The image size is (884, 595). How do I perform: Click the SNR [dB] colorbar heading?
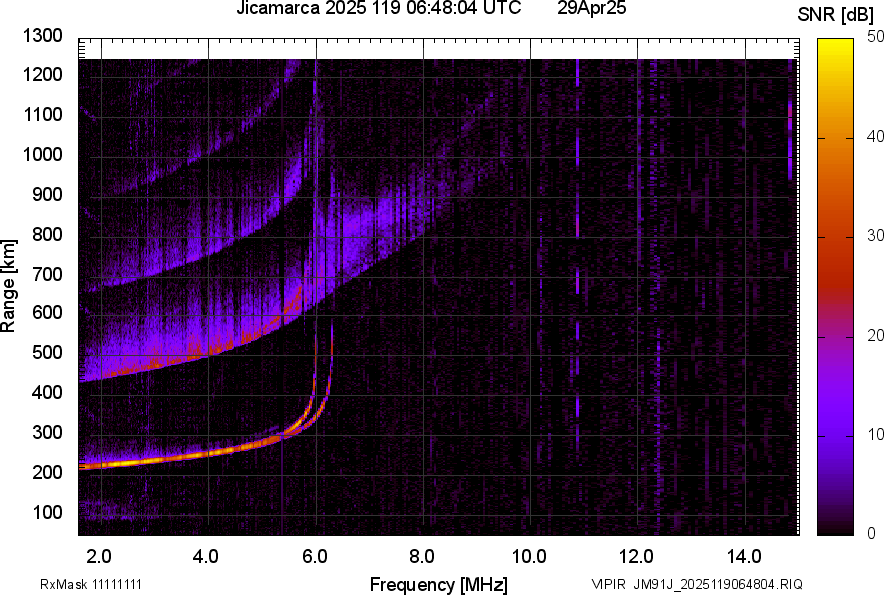[x=838, y=14]
